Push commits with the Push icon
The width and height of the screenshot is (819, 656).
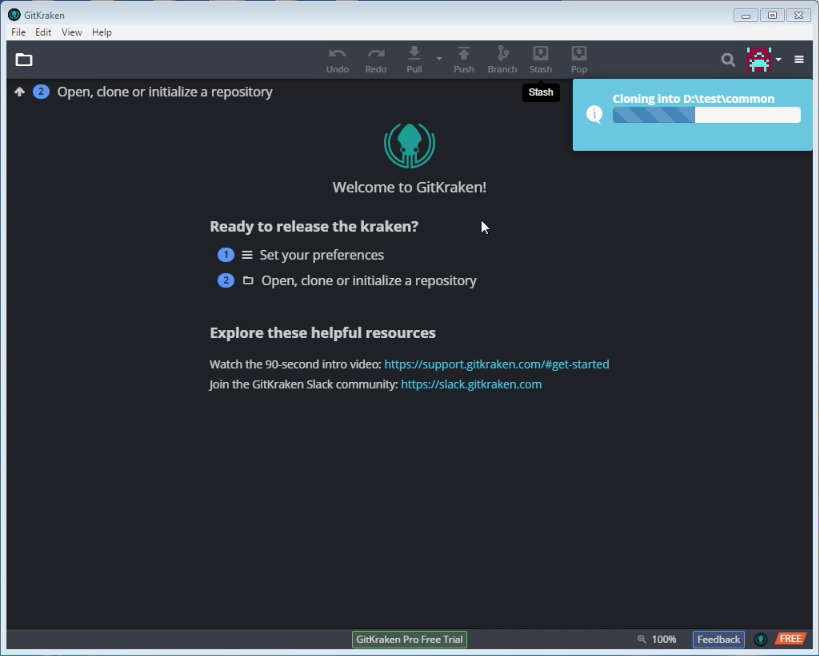coord(464,60)
